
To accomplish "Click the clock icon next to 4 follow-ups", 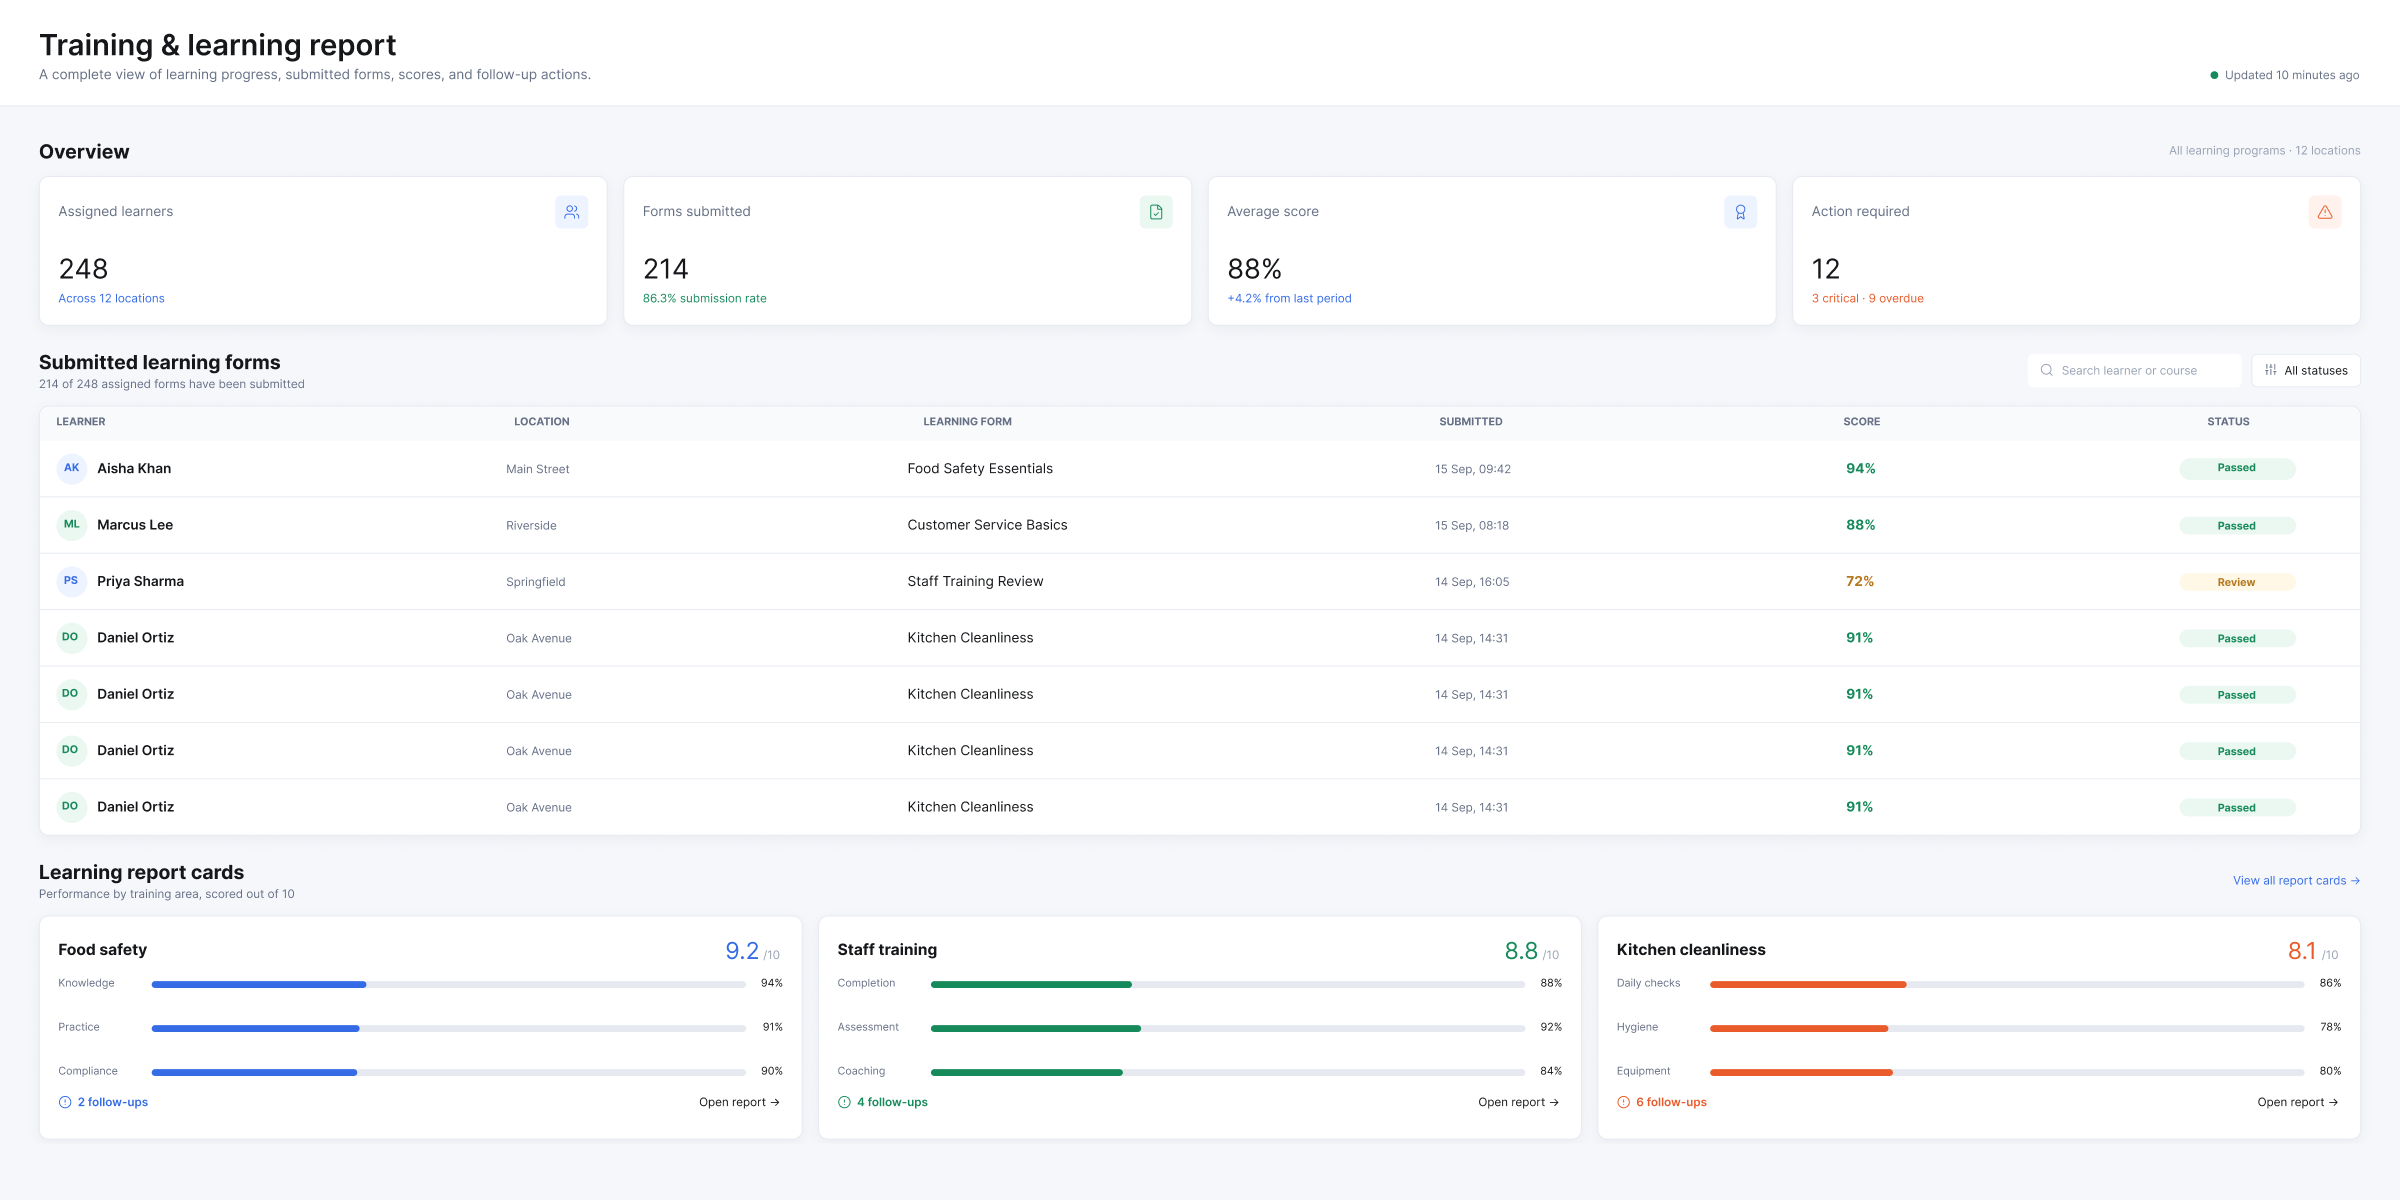I will [844, 1102].
